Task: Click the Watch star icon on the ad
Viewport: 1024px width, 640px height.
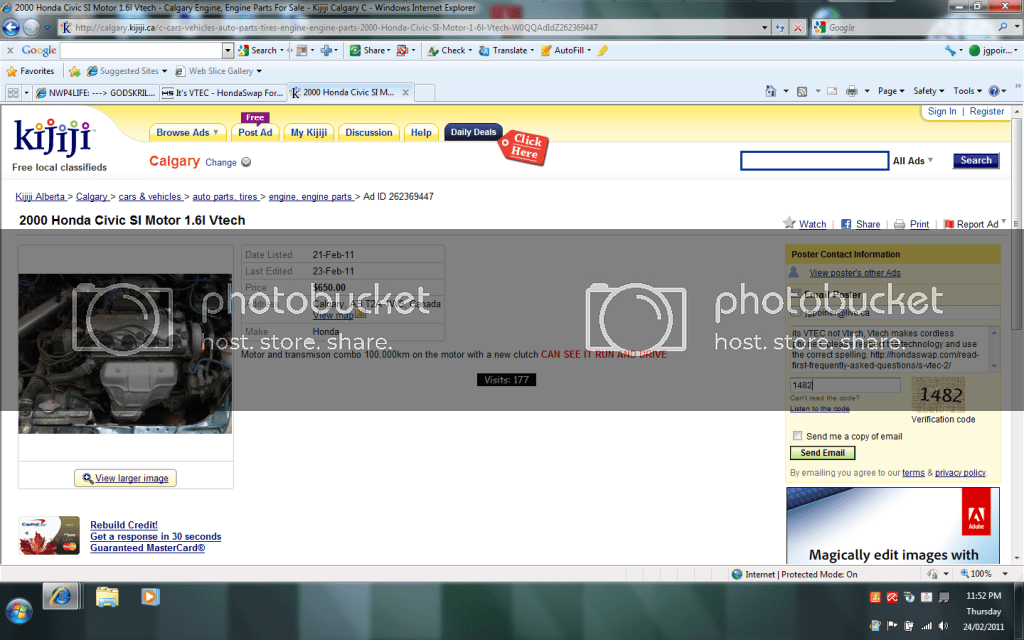Action: tap(789, 223)
